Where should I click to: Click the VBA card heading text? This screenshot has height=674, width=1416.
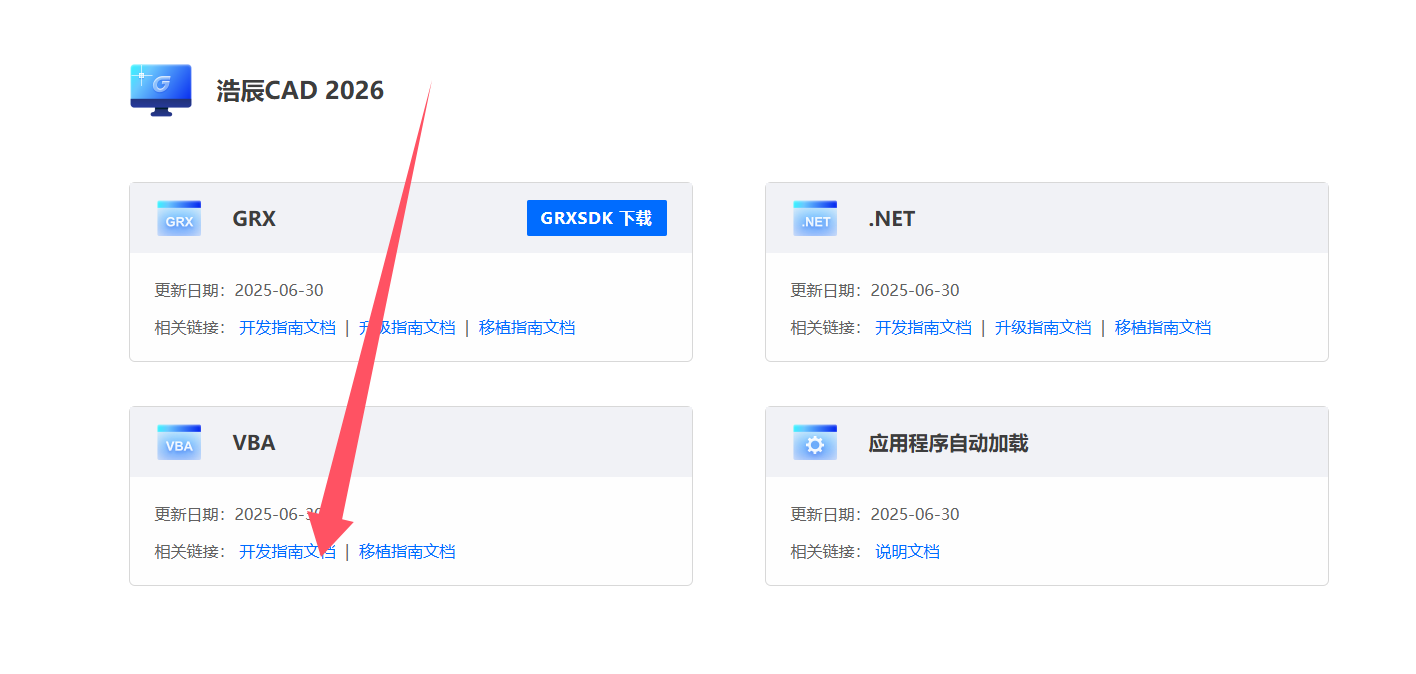click(x=254, y=442)
